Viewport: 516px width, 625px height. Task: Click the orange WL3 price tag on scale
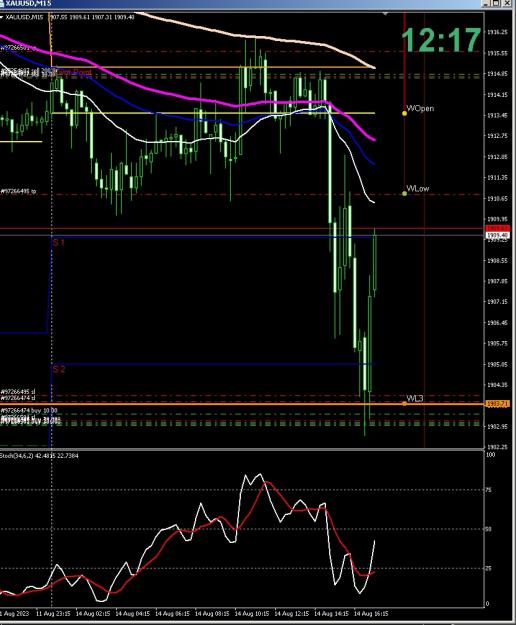(497, 404)
